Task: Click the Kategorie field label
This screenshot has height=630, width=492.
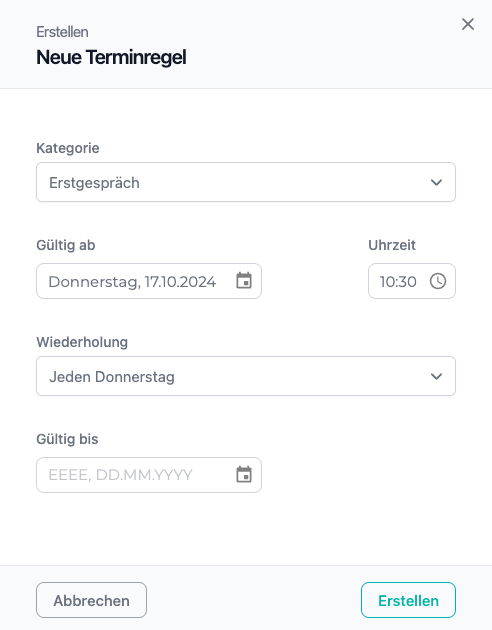Action: coord(68,148)
